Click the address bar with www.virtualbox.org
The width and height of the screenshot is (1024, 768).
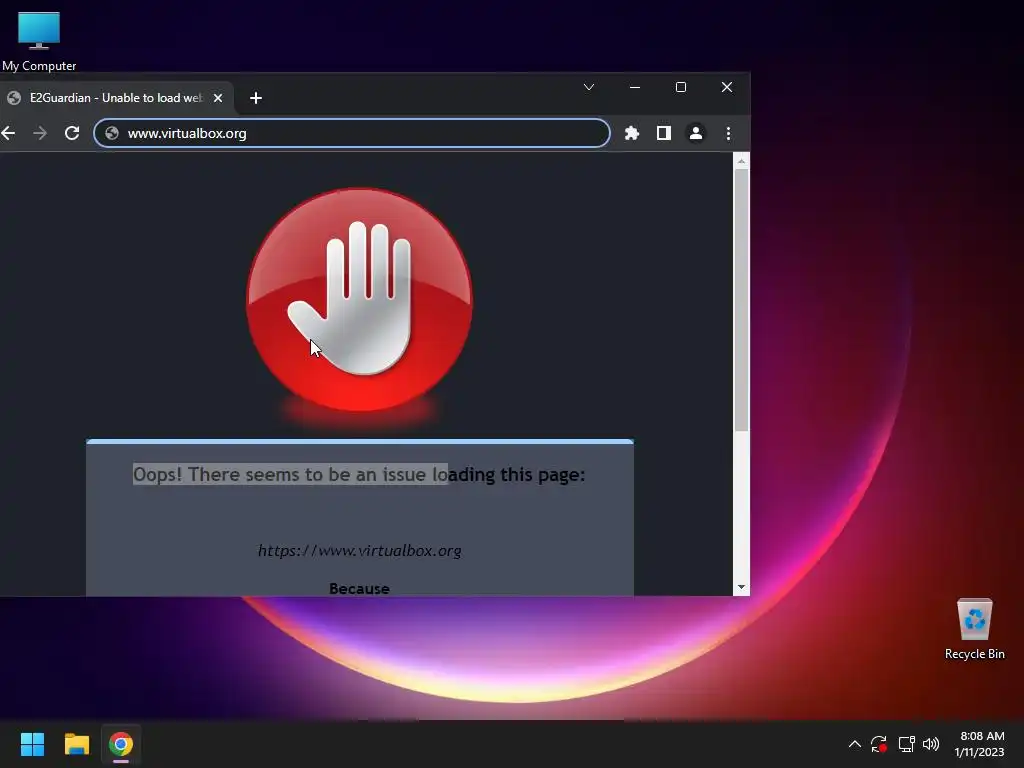(x=352, y=133)
